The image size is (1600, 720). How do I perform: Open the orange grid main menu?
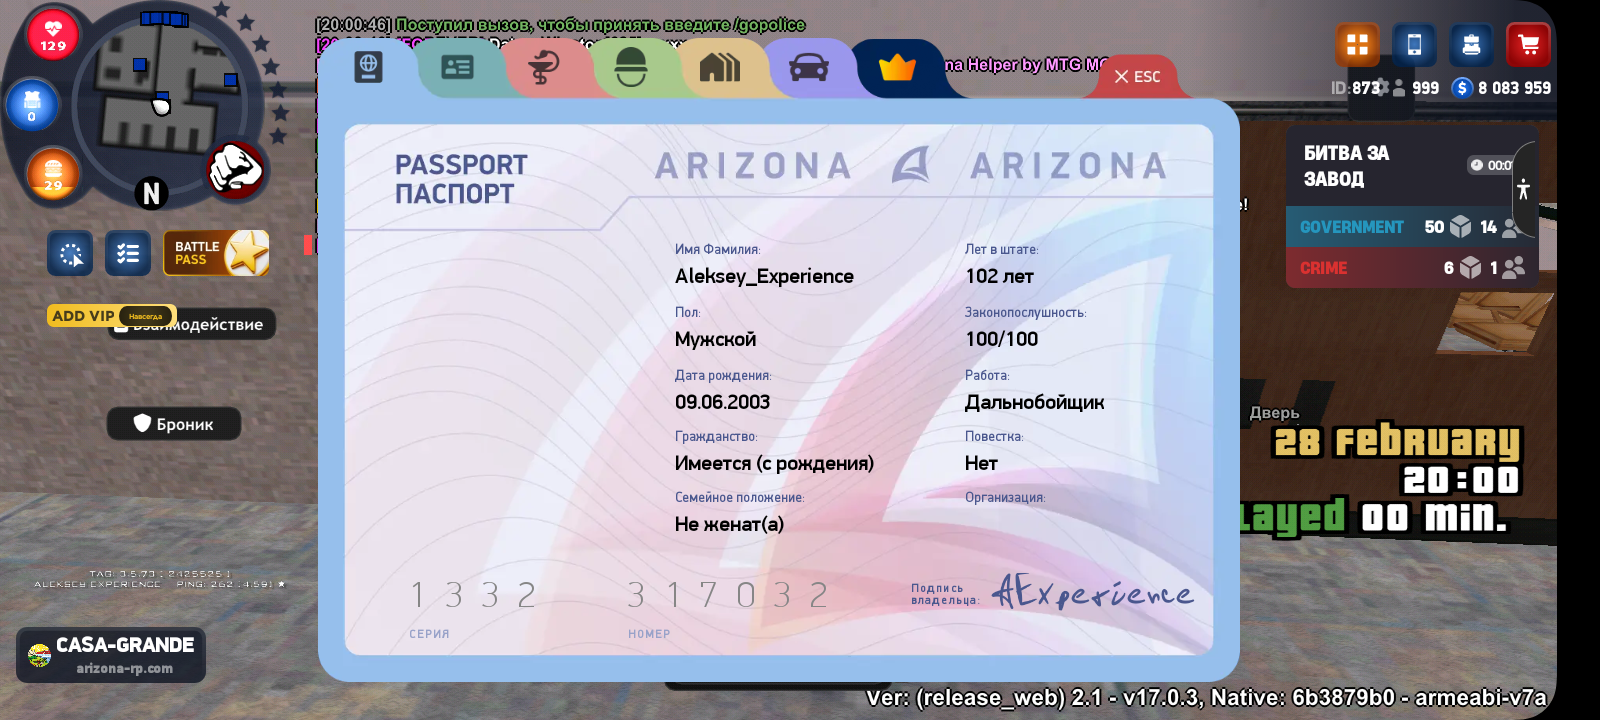[x=1357, y=45]
